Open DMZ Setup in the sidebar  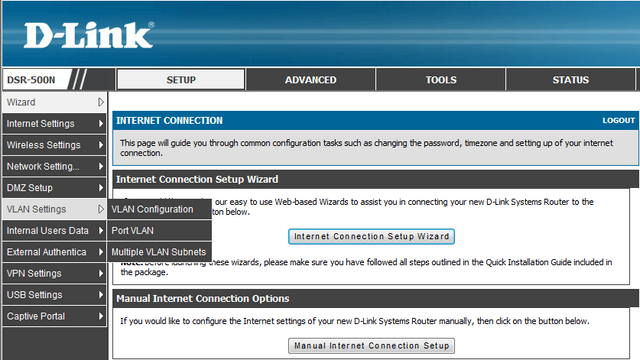[54, 188]
